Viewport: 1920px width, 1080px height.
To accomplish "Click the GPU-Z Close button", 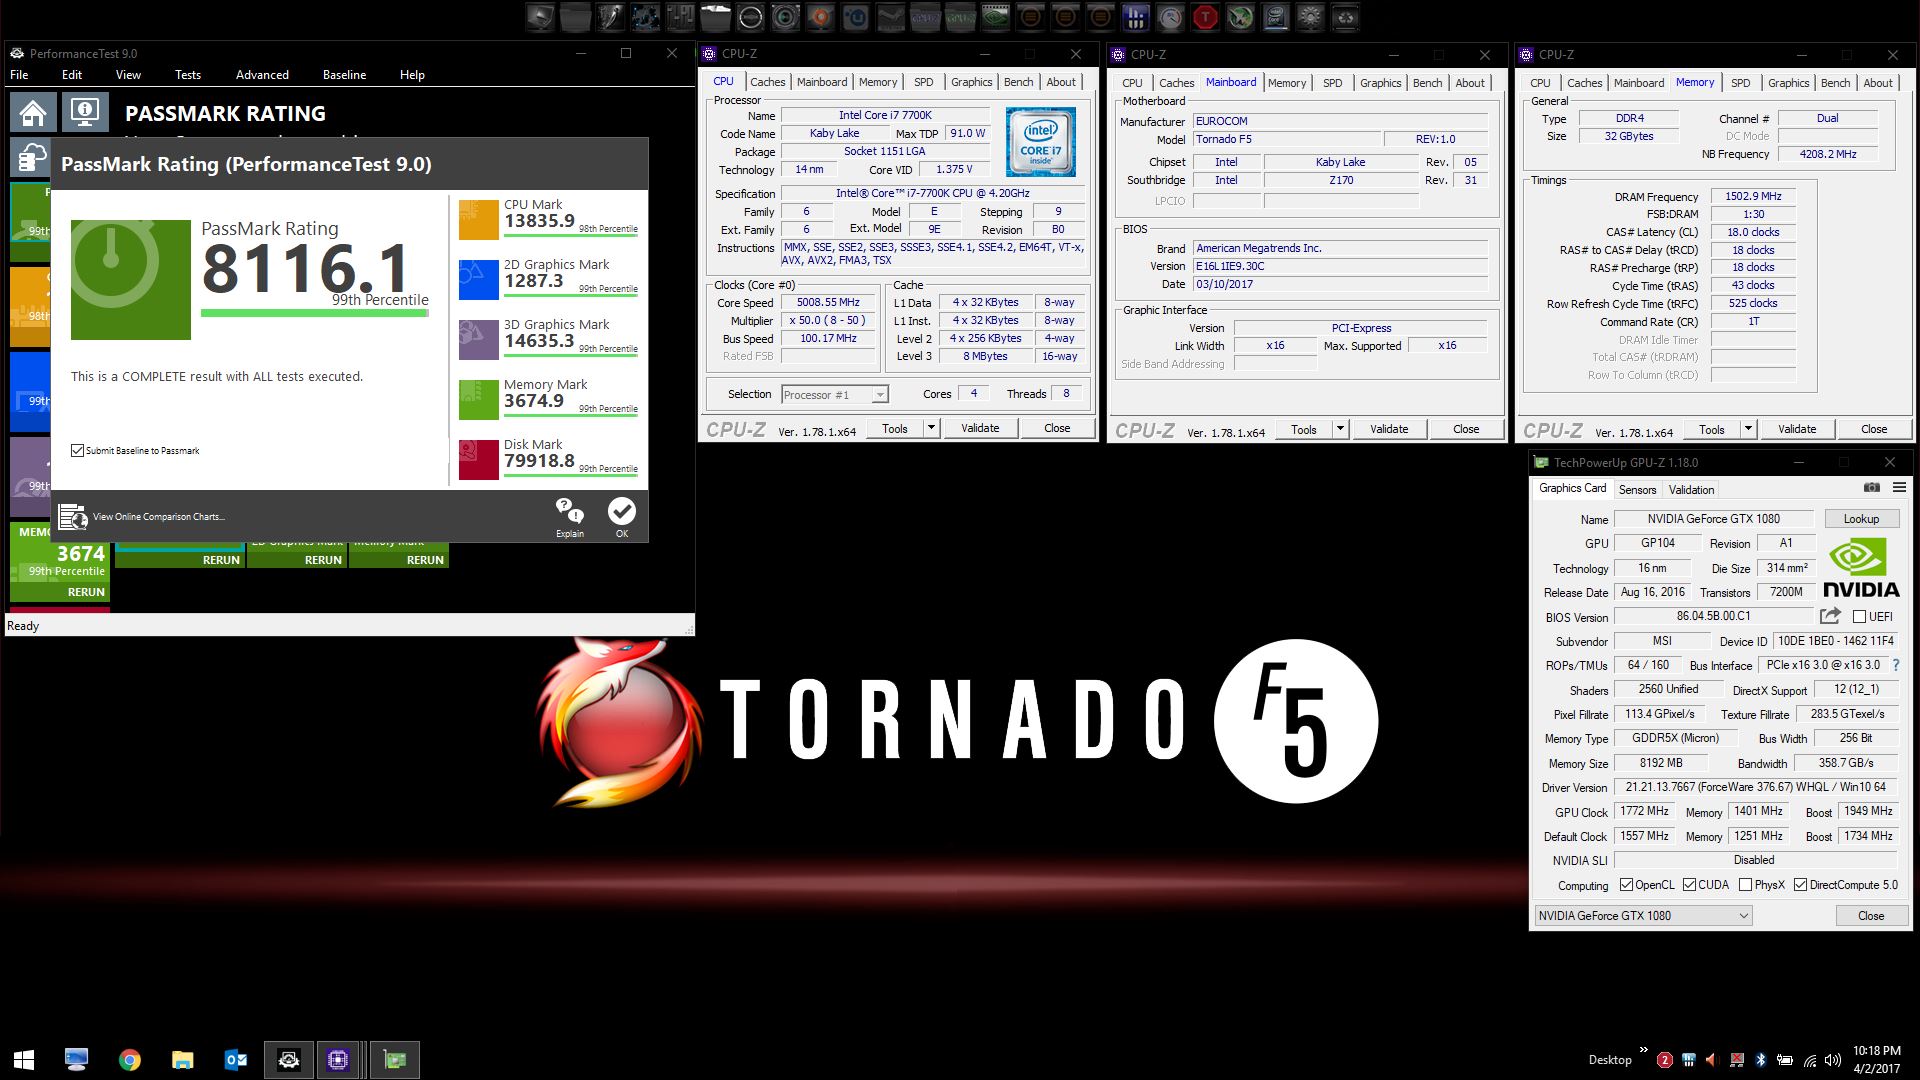I will click(1871, 915).
